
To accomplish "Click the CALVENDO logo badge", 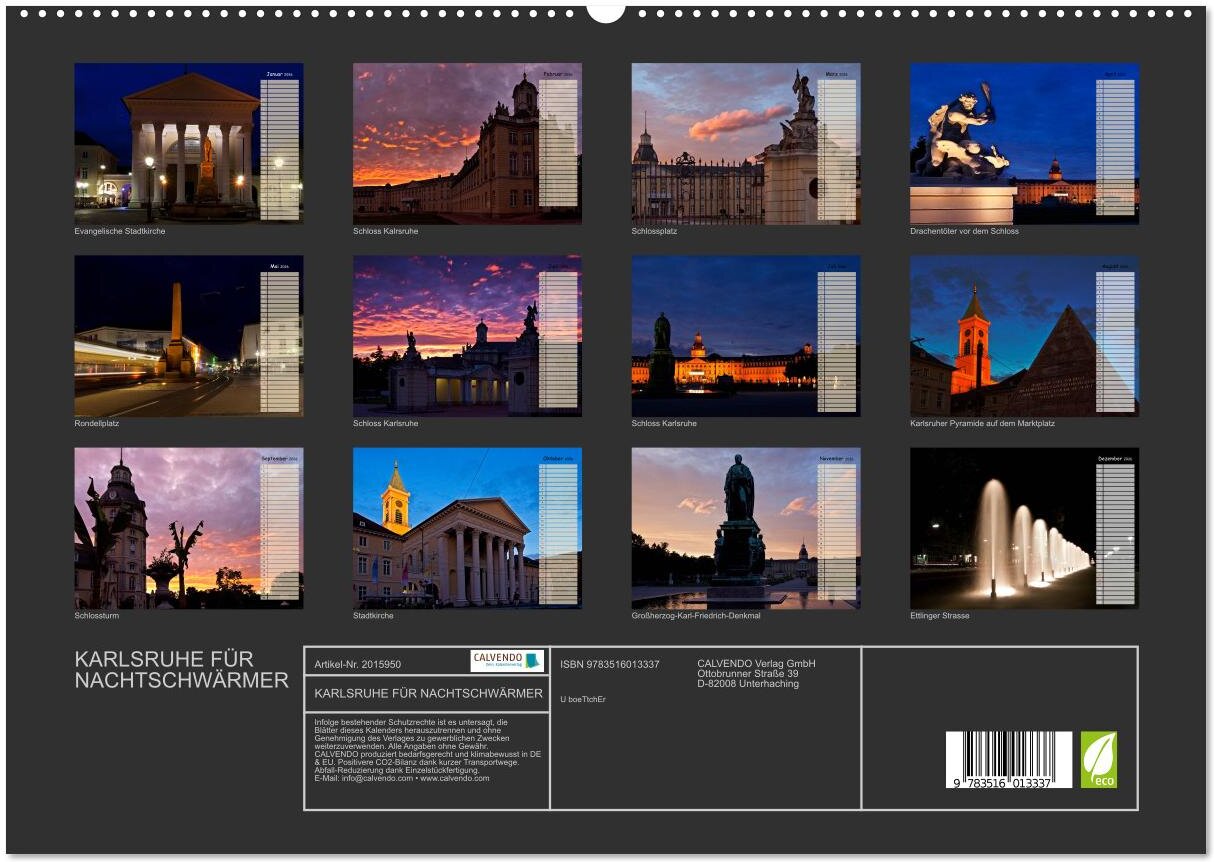I will (x=507, y=661).
